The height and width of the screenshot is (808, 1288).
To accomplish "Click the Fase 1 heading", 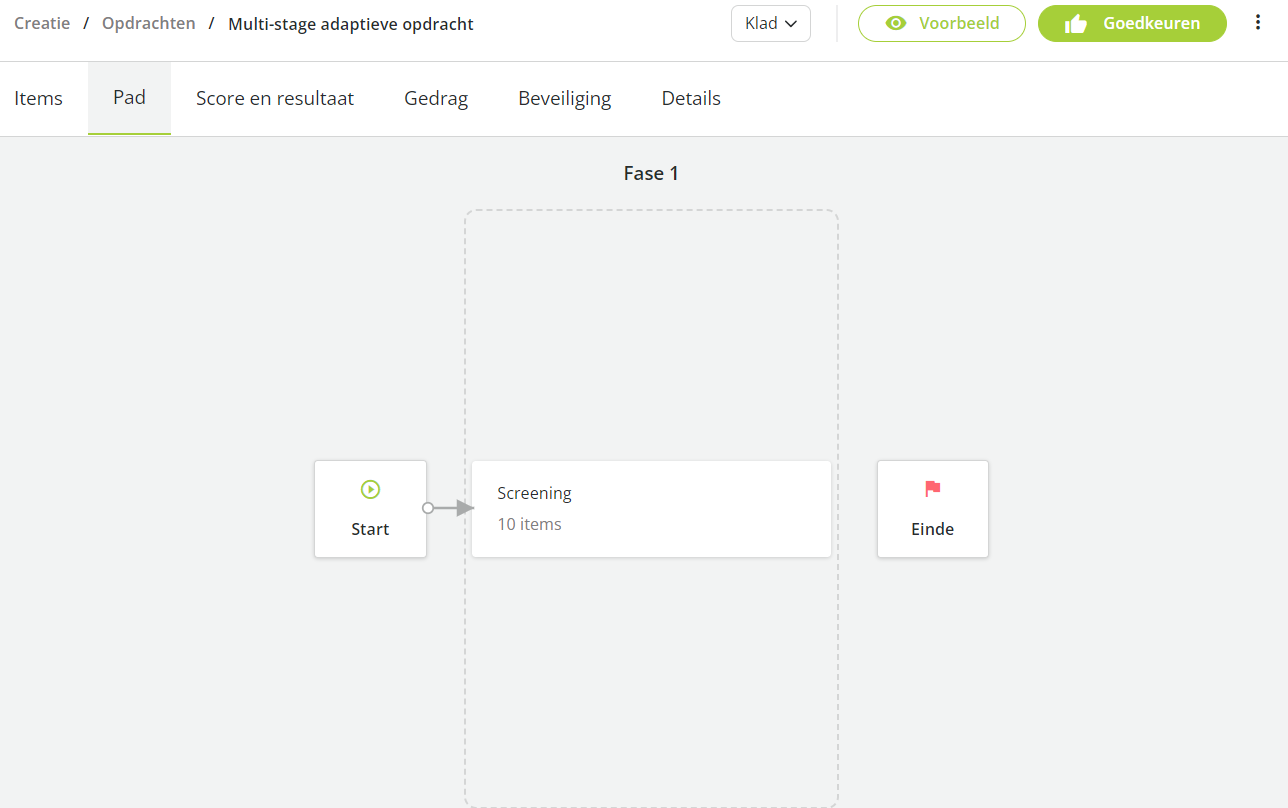I will coord(651,173).
